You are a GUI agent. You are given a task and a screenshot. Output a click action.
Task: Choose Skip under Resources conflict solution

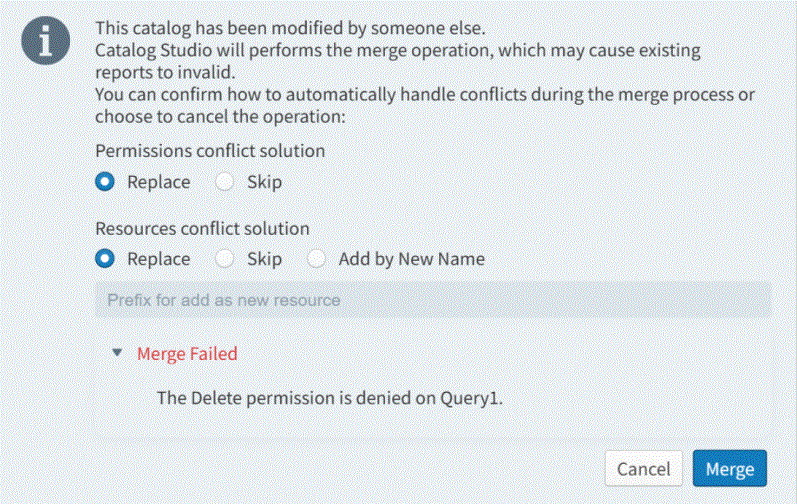tap(225, 259)
